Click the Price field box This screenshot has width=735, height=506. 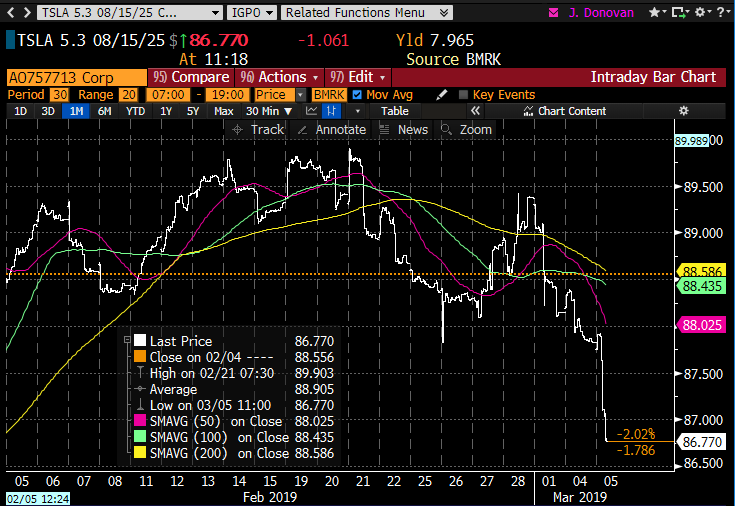tap(275, 95)
